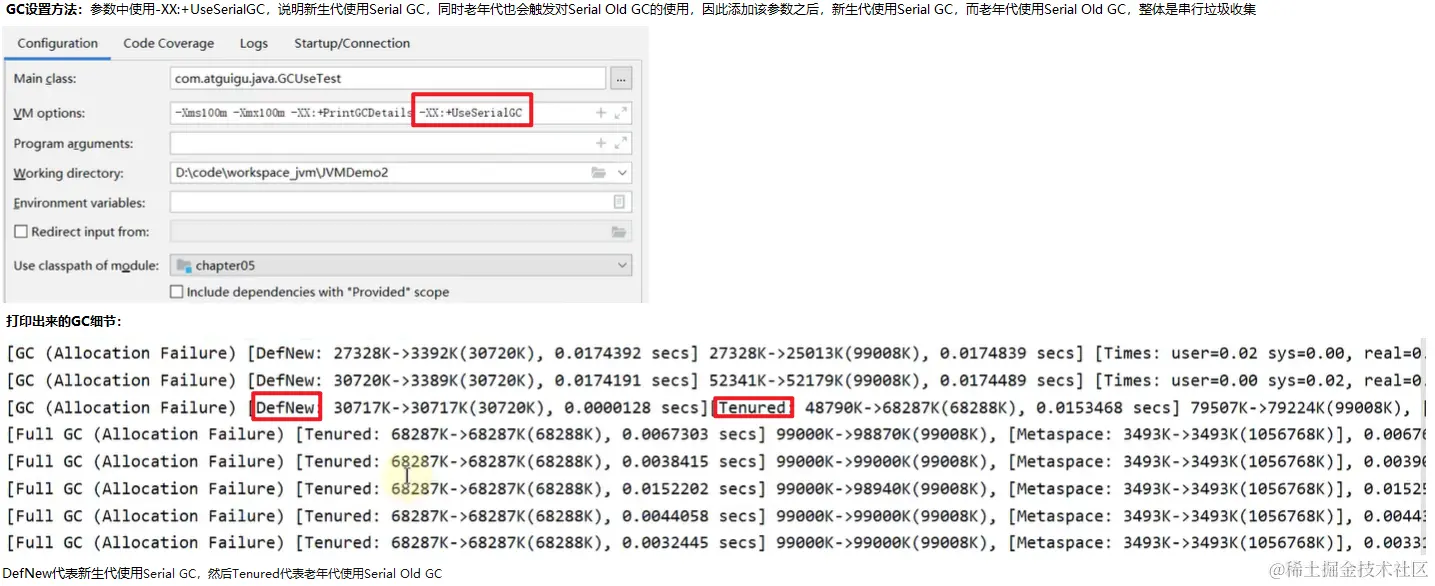1435x586 pixels.
Task: Click the Working directory path field
Action: pos(401,173)
